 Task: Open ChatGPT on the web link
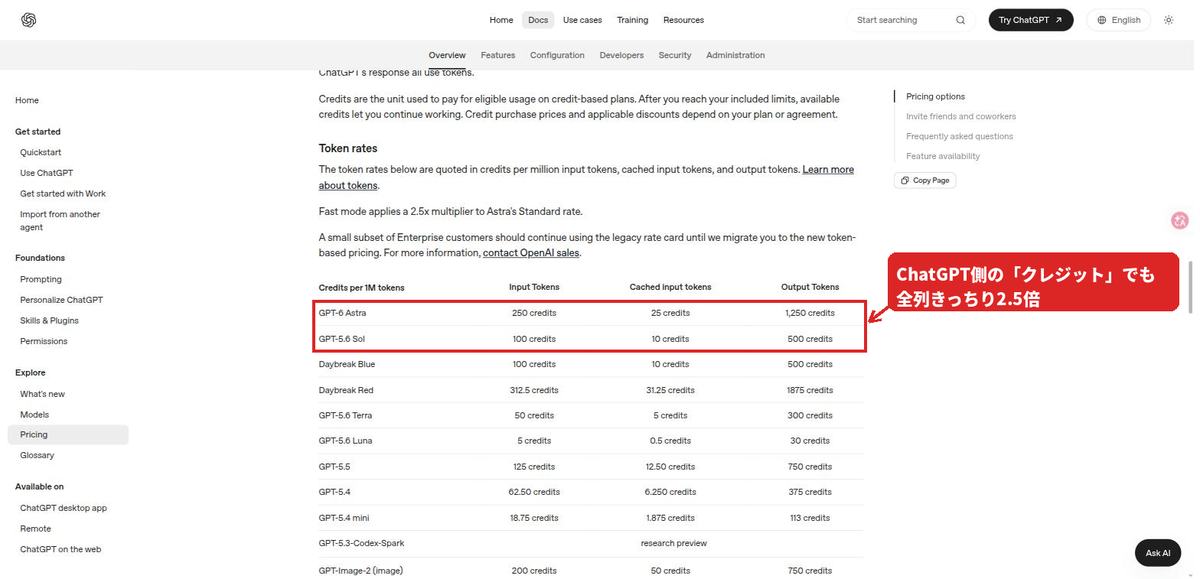(60, 549)
